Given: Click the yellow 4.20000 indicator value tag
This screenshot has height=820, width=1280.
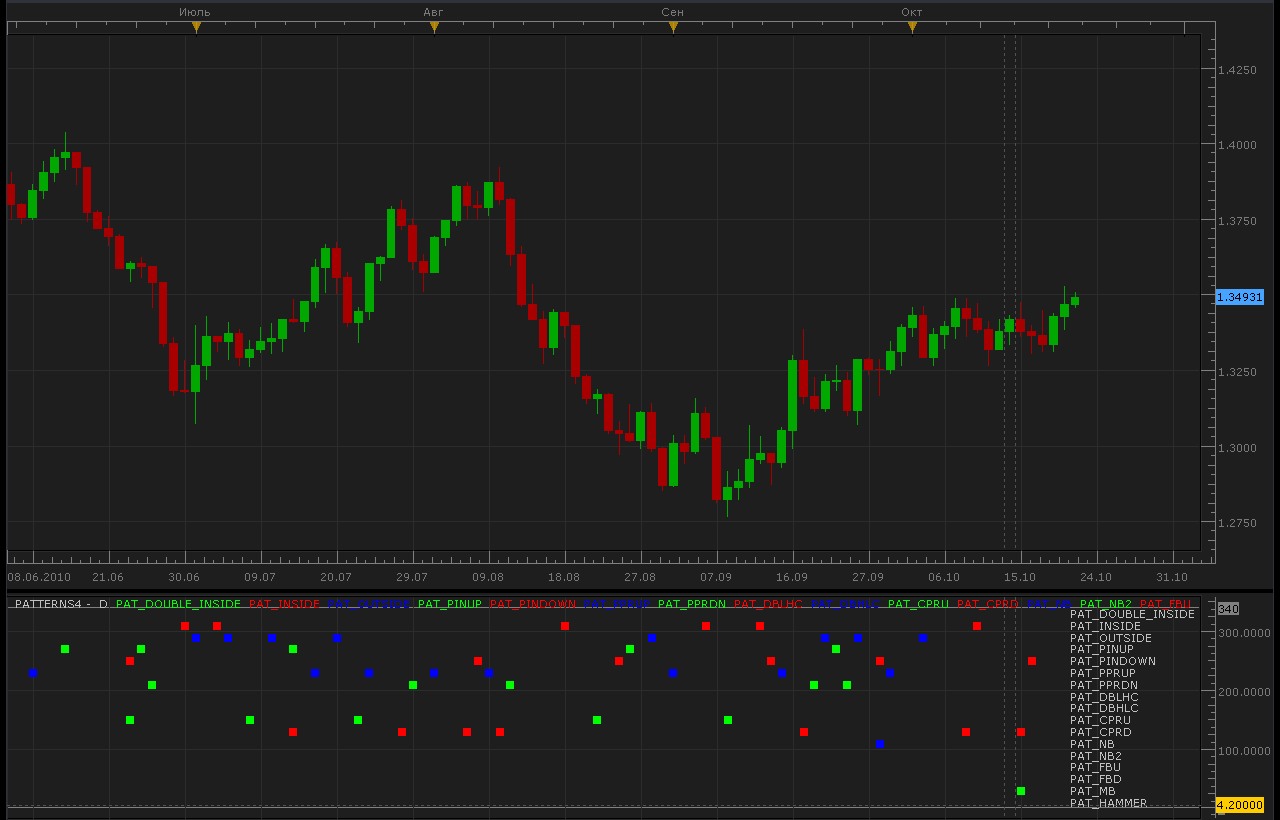Looking at the screenshot, I should click(1240, 805).
